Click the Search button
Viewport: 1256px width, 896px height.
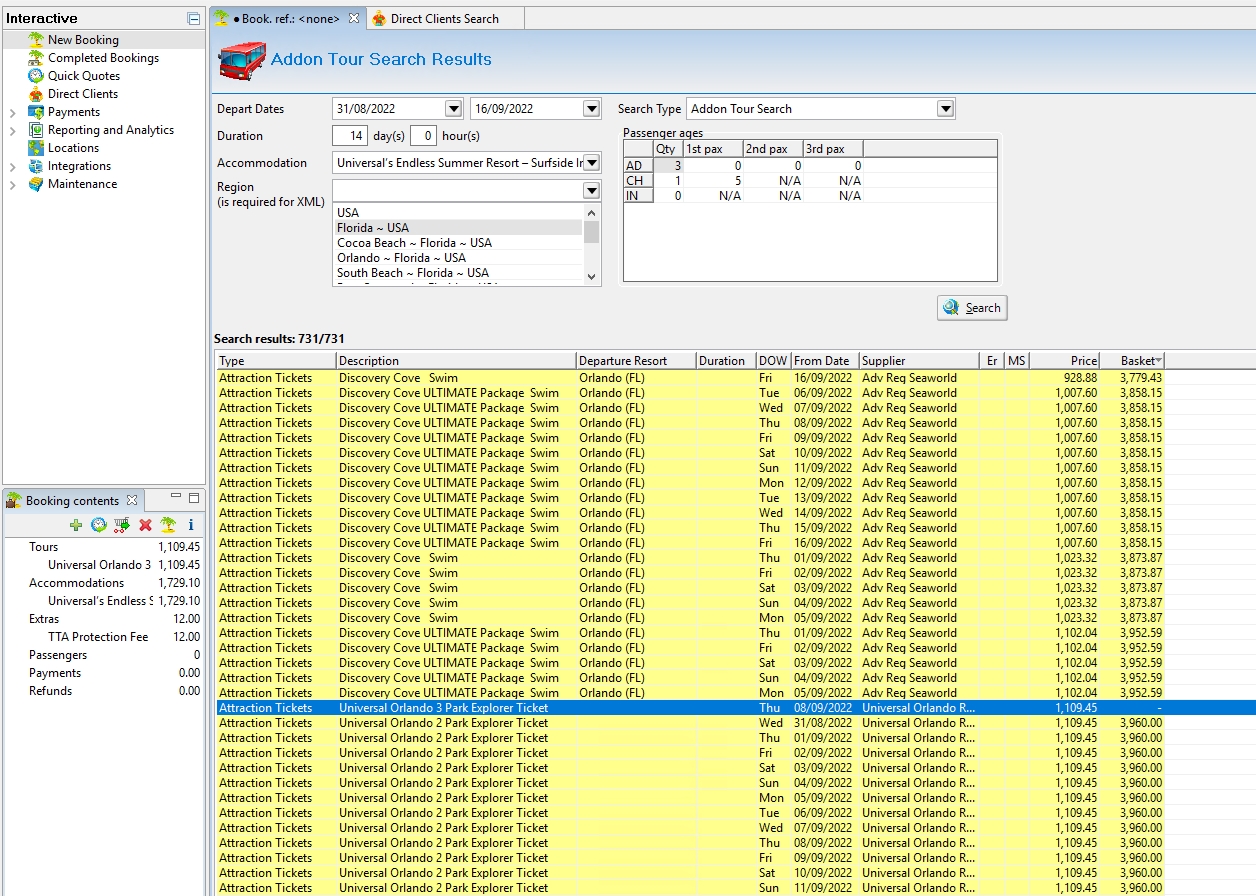[972, 308]
